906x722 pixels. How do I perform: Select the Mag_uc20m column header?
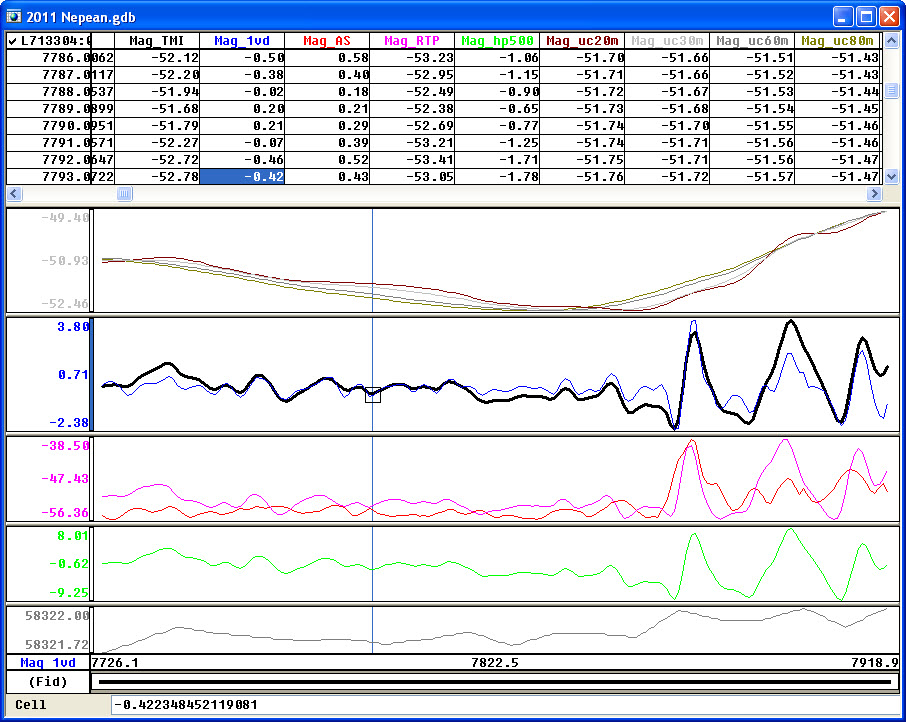coord(582,41)
